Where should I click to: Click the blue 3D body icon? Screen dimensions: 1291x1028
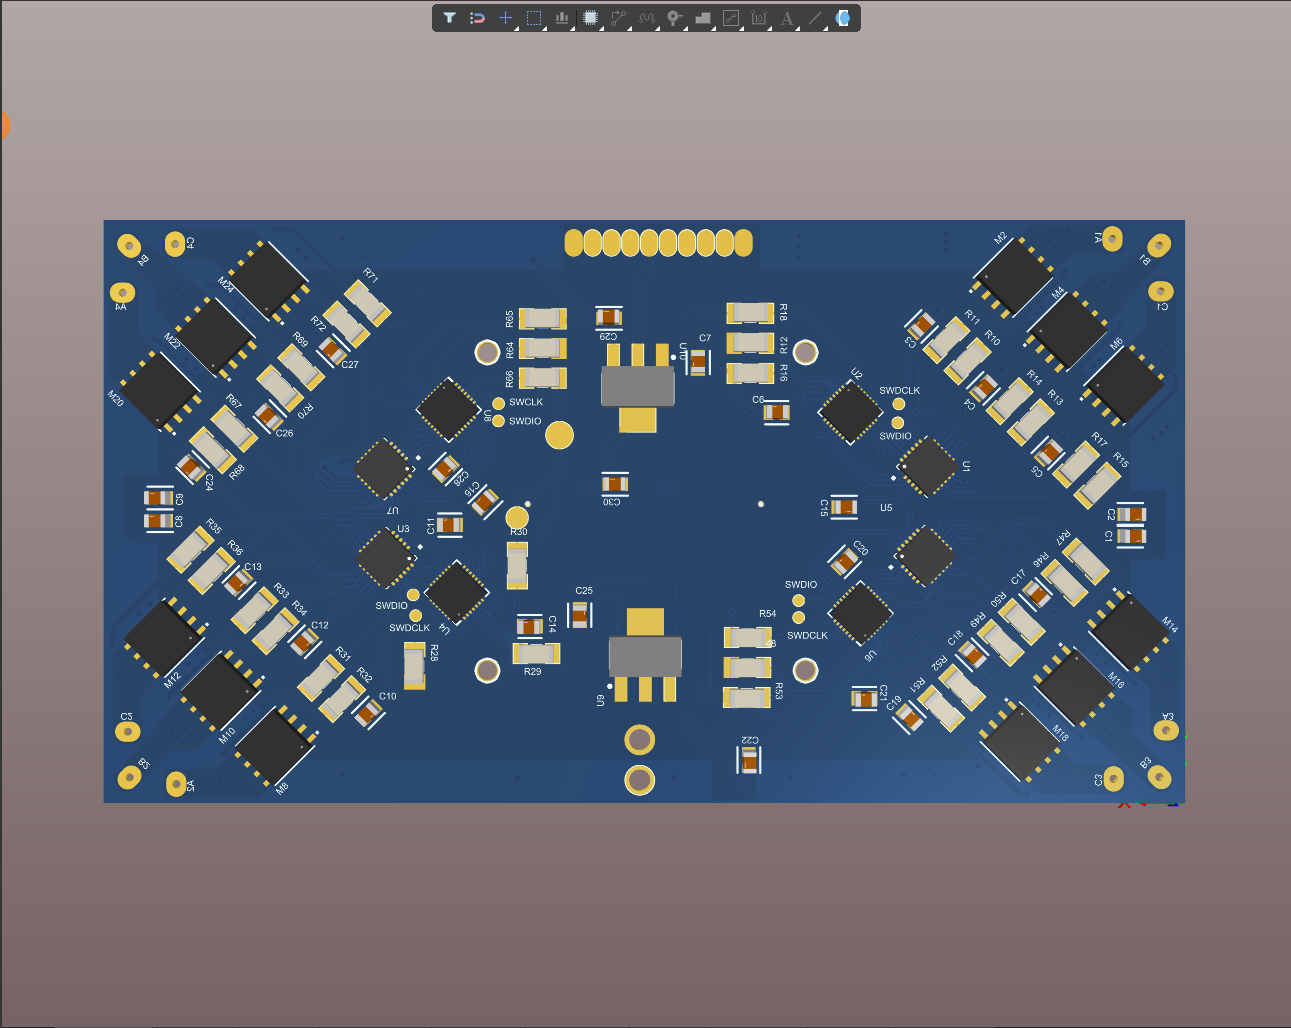tap(843, 18)
